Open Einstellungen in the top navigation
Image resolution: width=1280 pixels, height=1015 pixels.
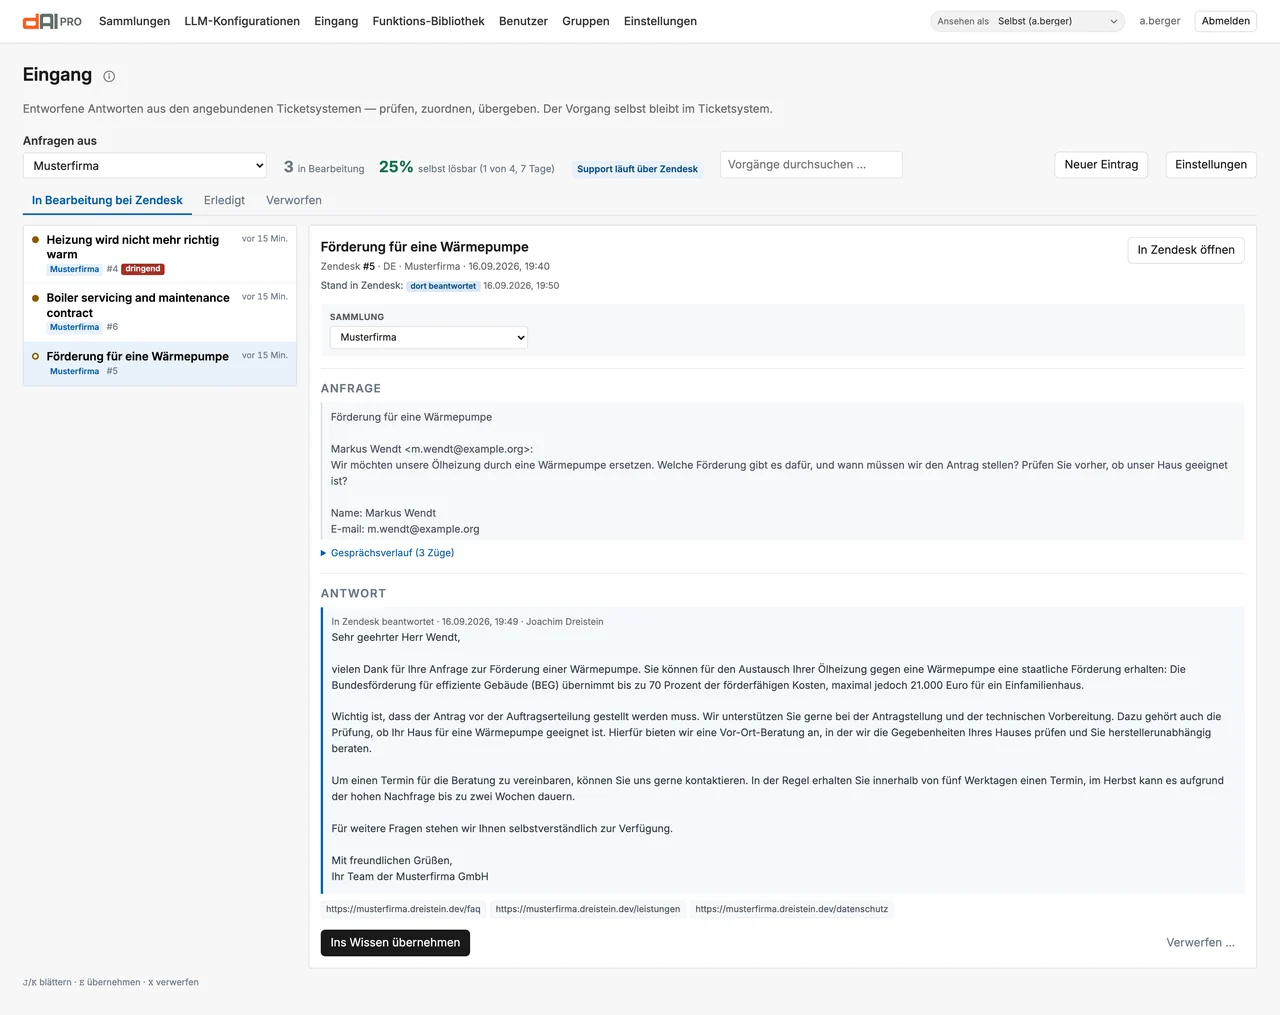(x=660, y=21)
